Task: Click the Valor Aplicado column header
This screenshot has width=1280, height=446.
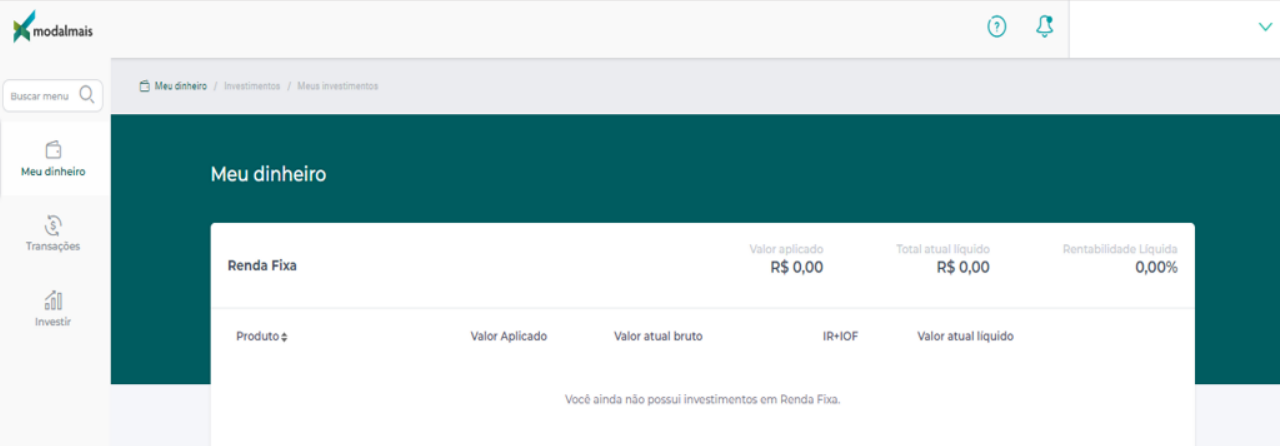Action: [509, 336]
